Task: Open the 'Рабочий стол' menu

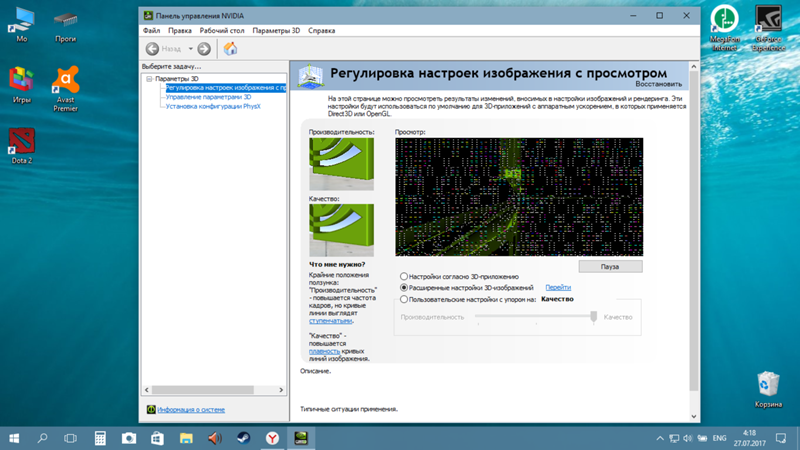Action: [x=222, y=31]
